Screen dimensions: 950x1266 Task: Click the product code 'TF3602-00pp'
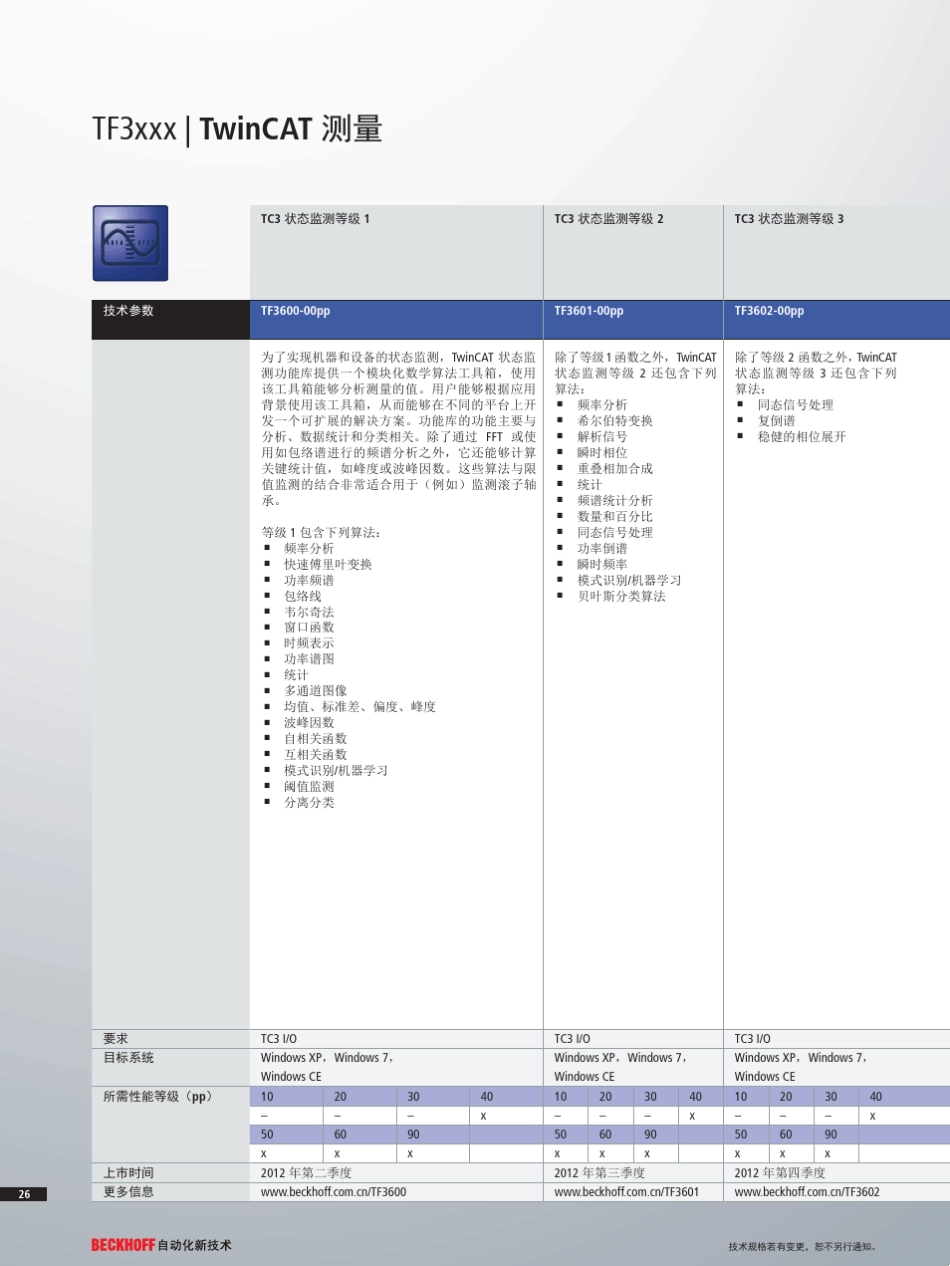pos(769,311)
